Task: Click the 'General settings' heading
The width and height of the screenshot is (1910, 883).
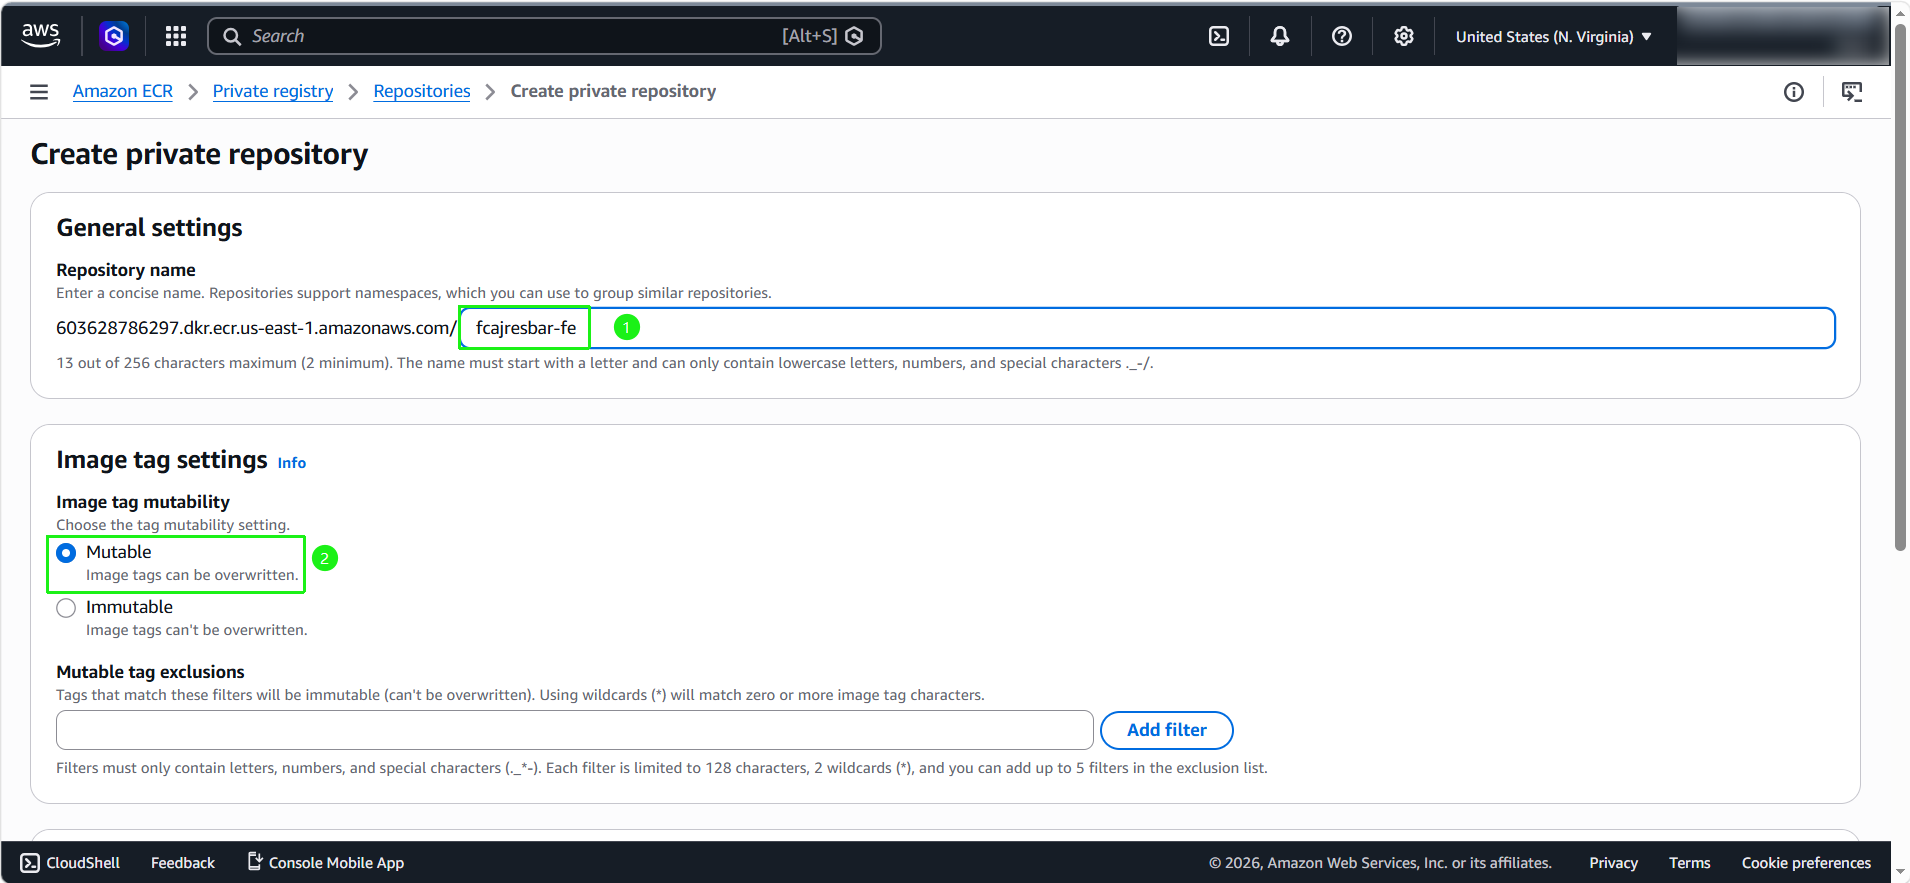Action: pyautogui.click(x=149, y=228)
